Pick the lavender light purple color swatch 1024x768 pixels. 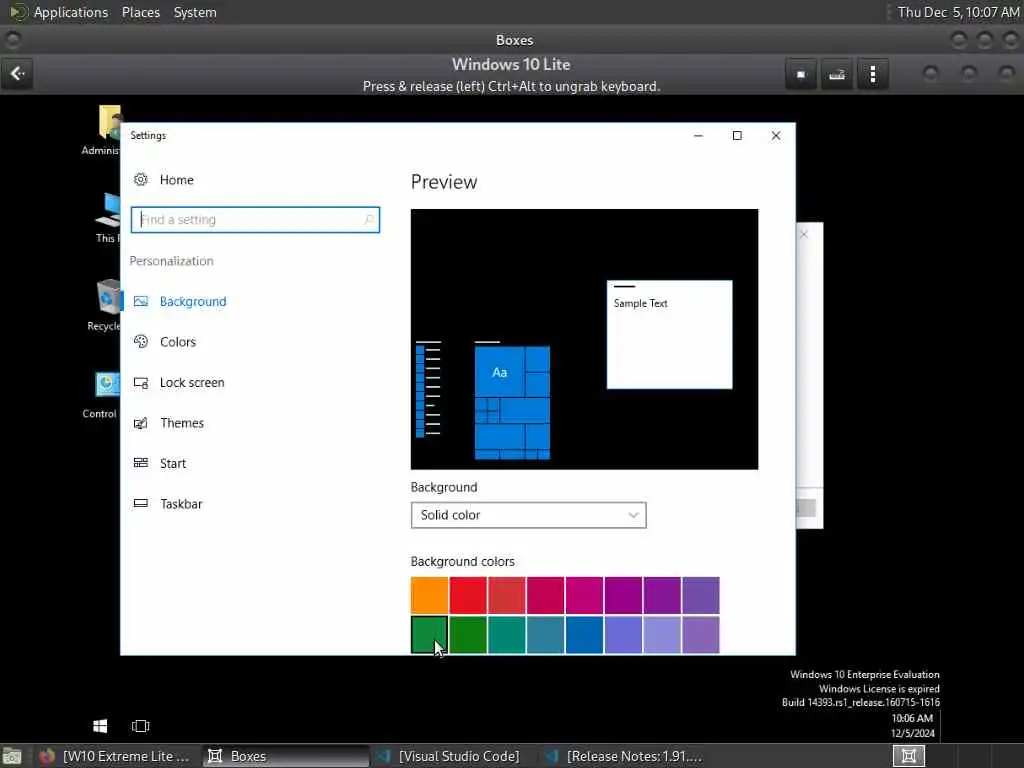662,634
